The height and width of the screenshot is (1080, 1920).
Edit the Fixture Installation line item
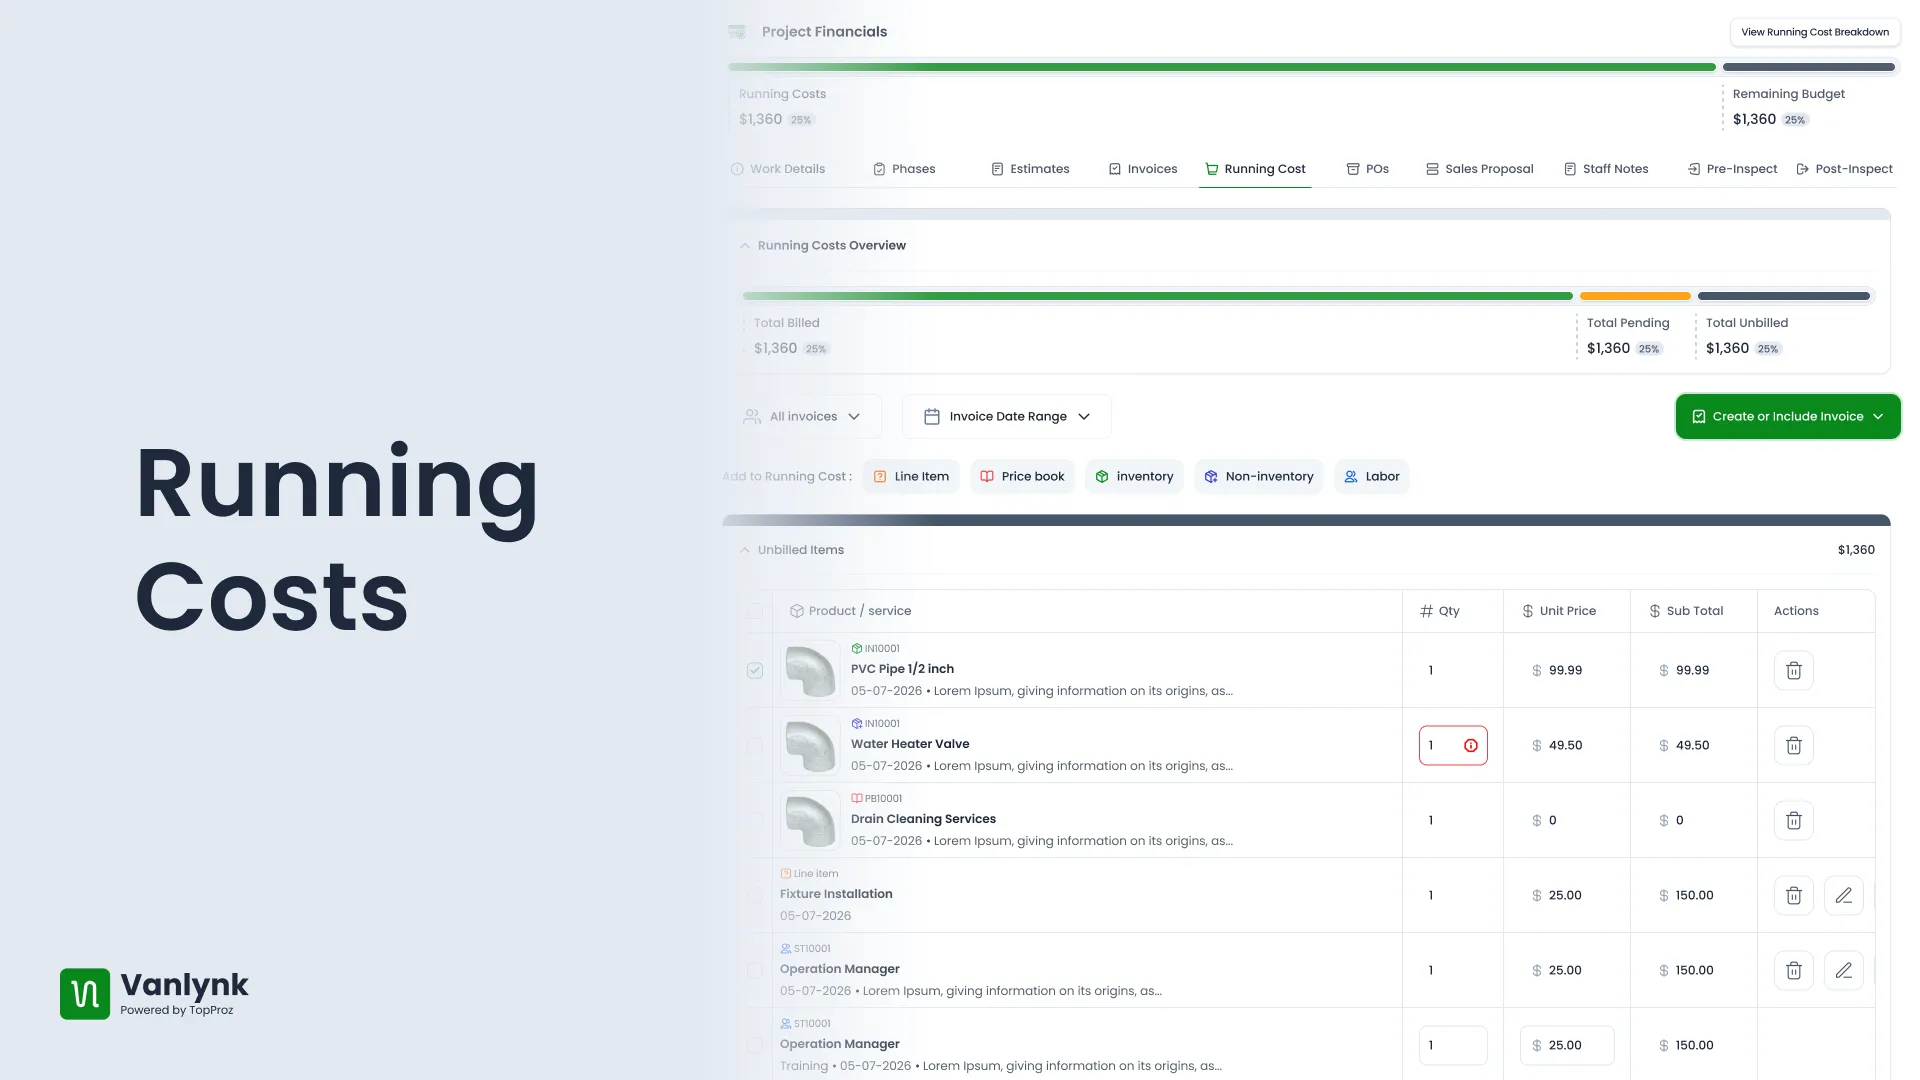(1843, 895)
